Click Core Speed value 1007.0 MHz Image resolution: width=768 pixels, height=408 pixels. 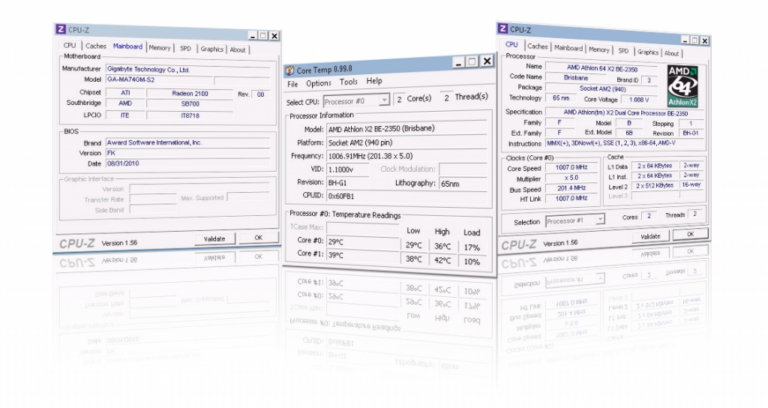pos(571,168)
